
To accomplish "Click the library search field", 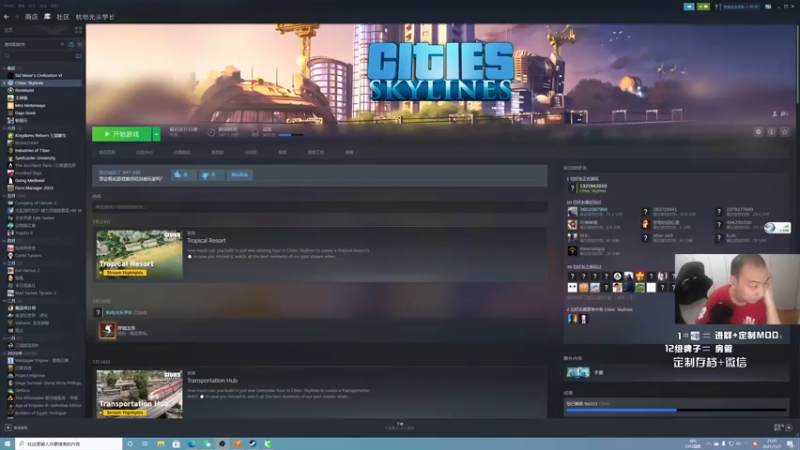I will pyautogui.click(x=38, y=56).
